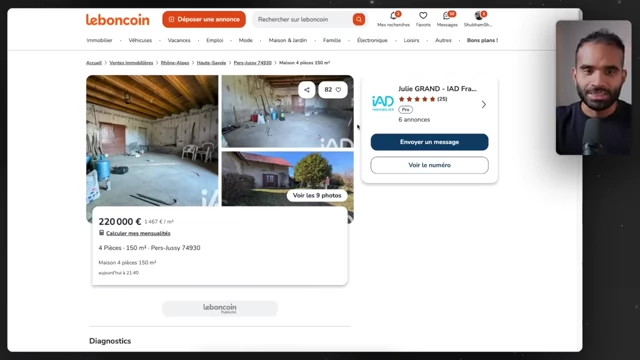Open the Famille category menu
Viewport: 640px width, 360px height.
click(x=332, y=40)
